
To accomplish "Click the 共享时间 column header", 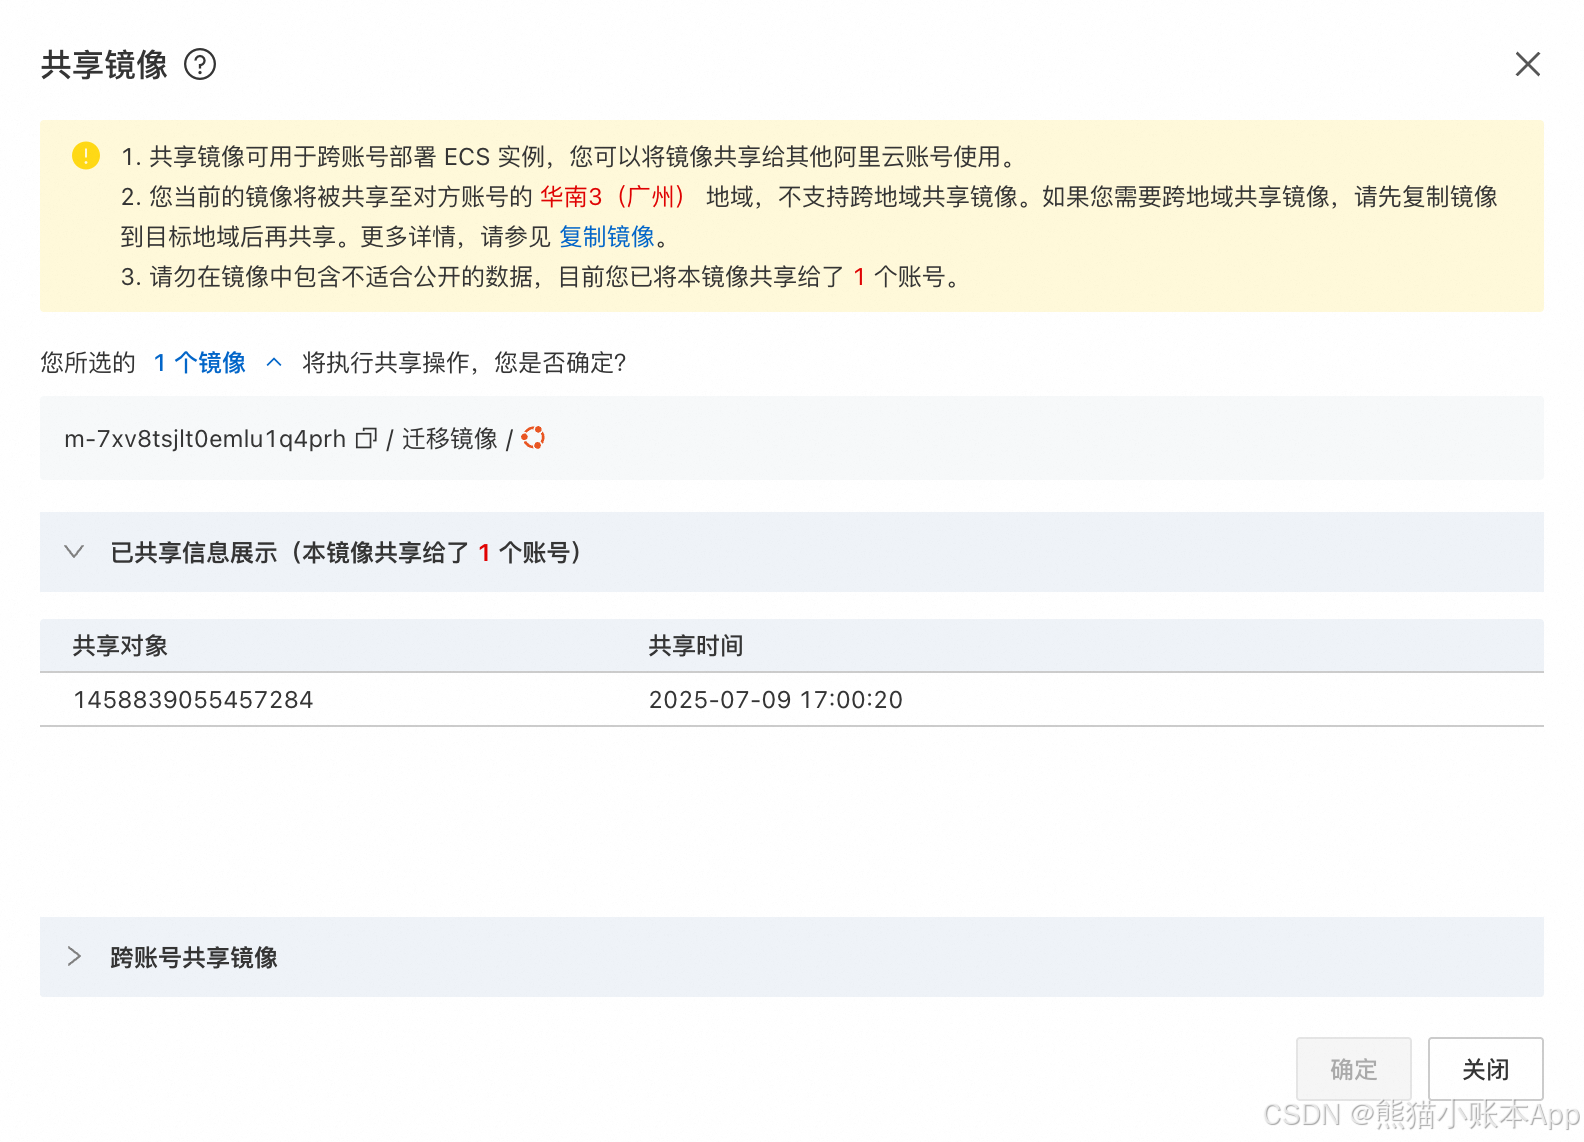I will [696, 646].
